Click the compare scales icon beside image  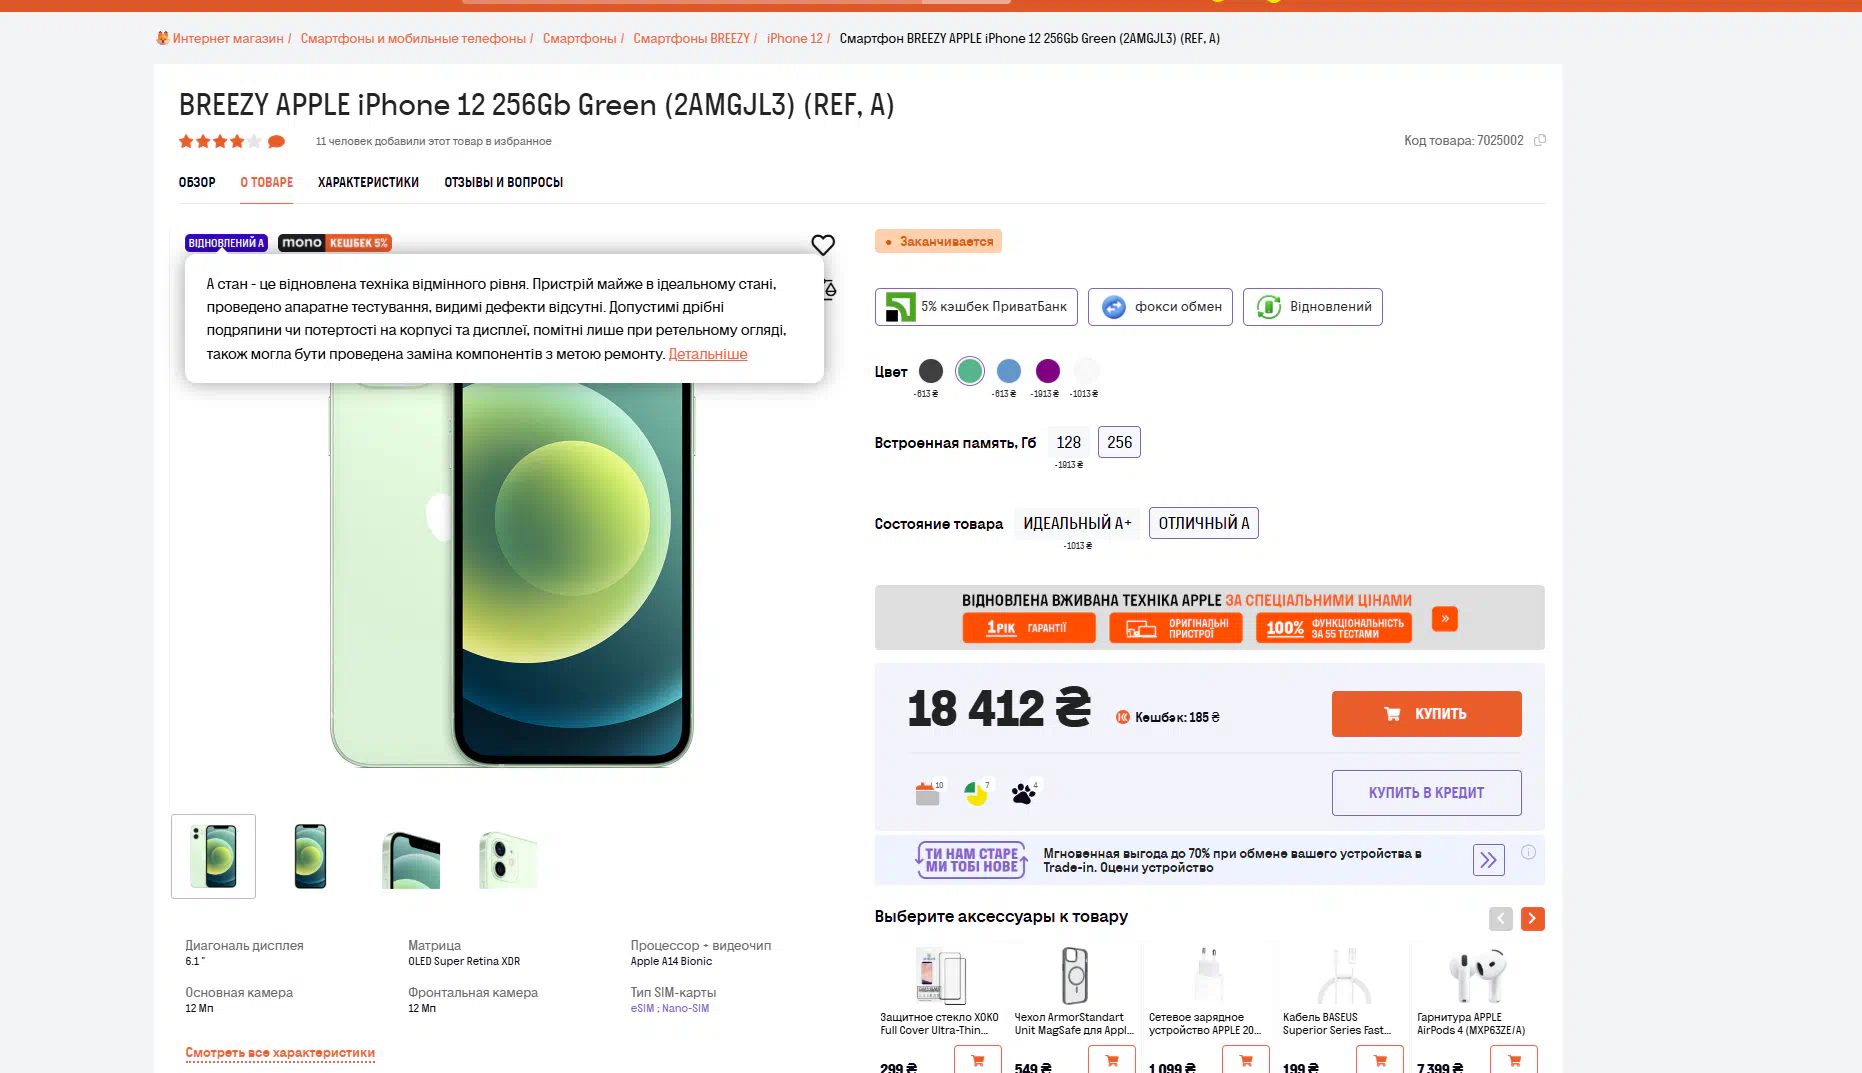tap(830, 290)
